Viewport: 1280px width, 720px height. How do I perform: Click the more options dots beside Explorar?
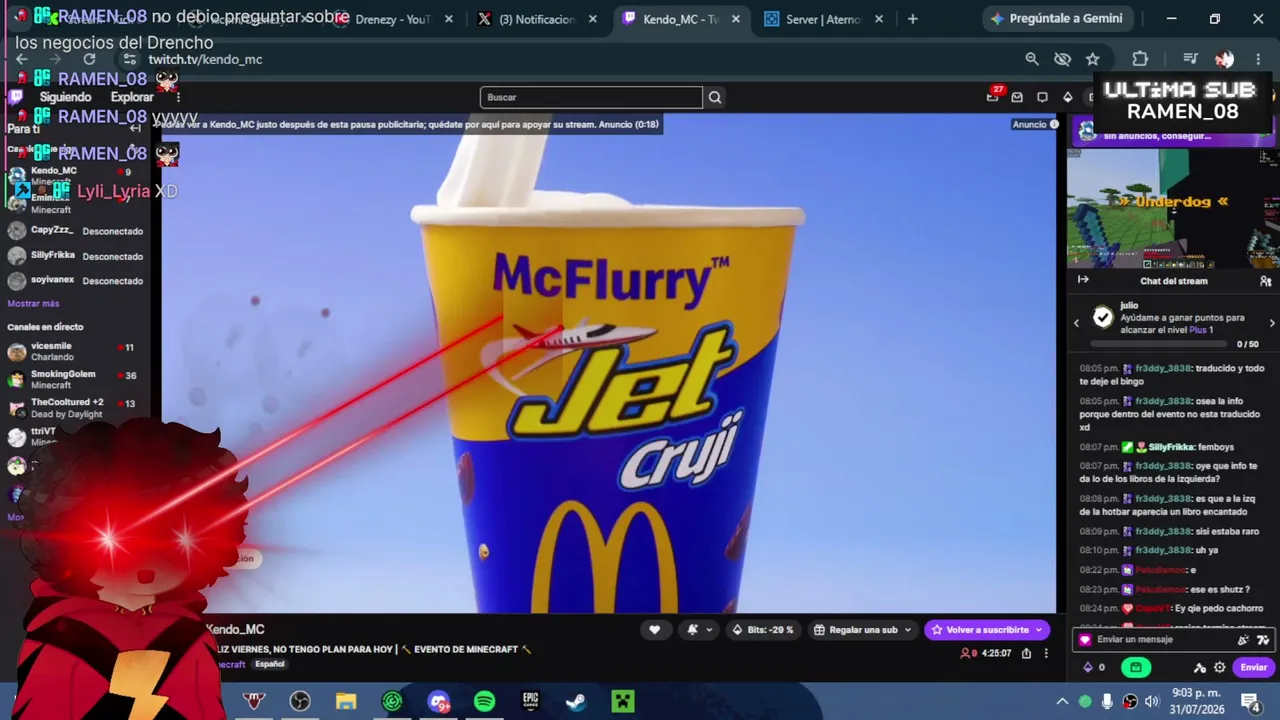click(178, 97)
